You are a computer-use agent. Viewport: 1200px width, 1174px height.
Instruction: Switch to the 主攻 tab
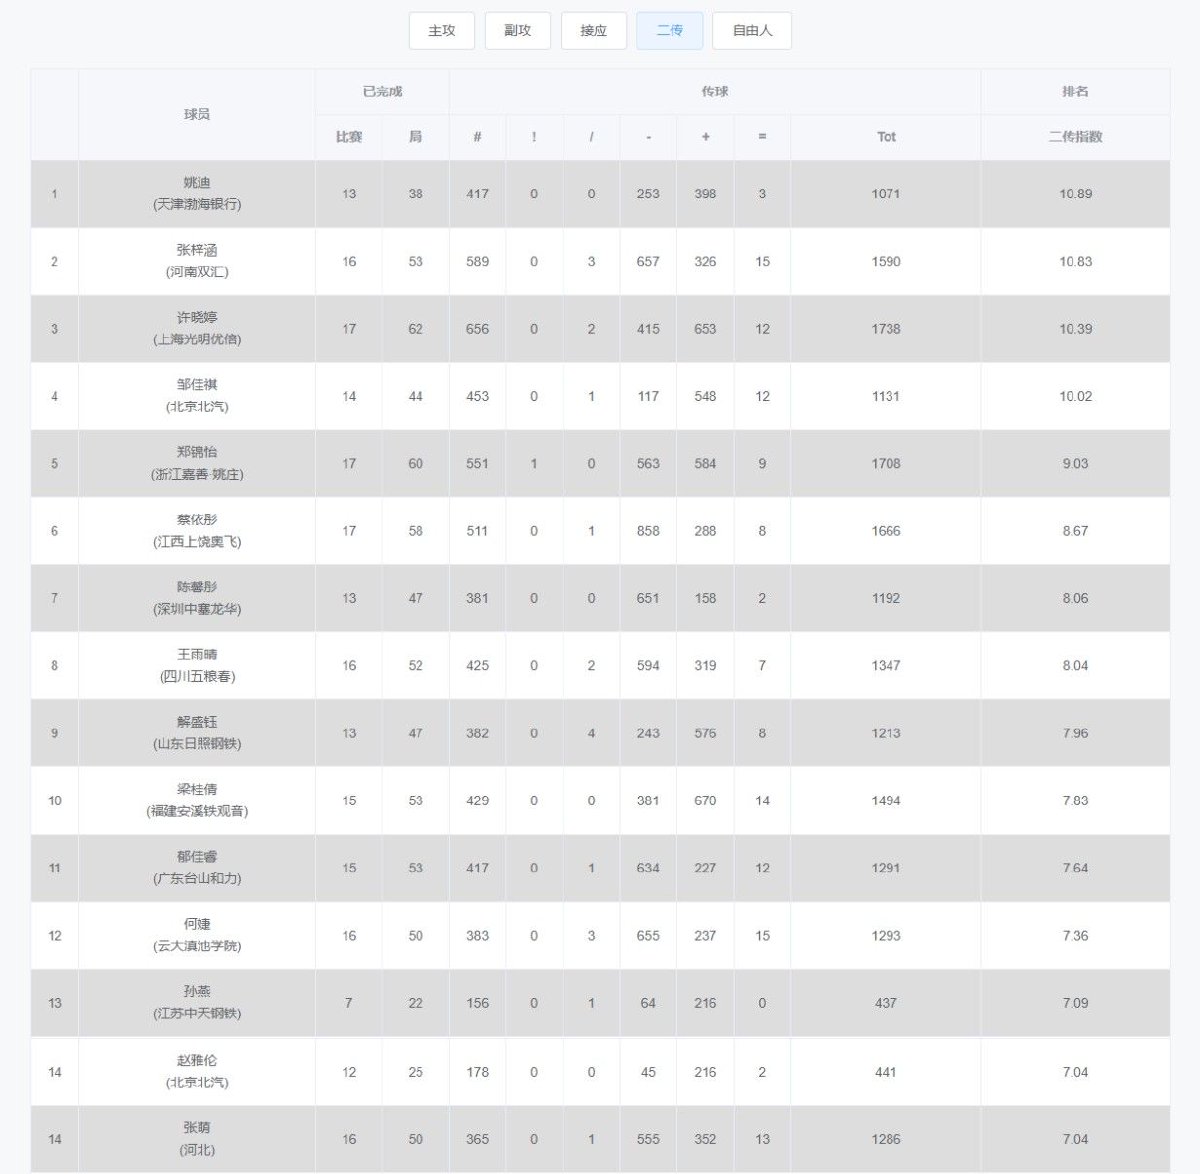click(441, 31)
